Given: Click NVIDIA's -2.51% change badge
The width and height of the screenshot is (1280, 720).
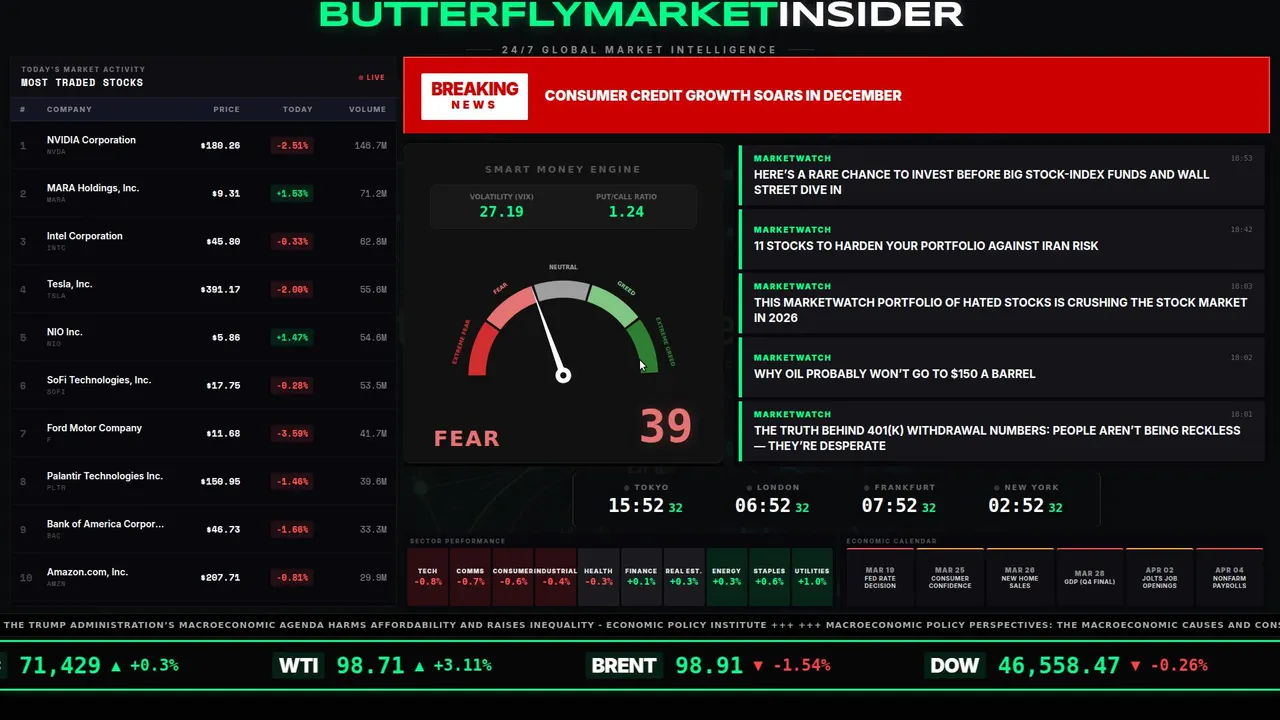Looking at the screenshot, I should (x=292, y=145).
